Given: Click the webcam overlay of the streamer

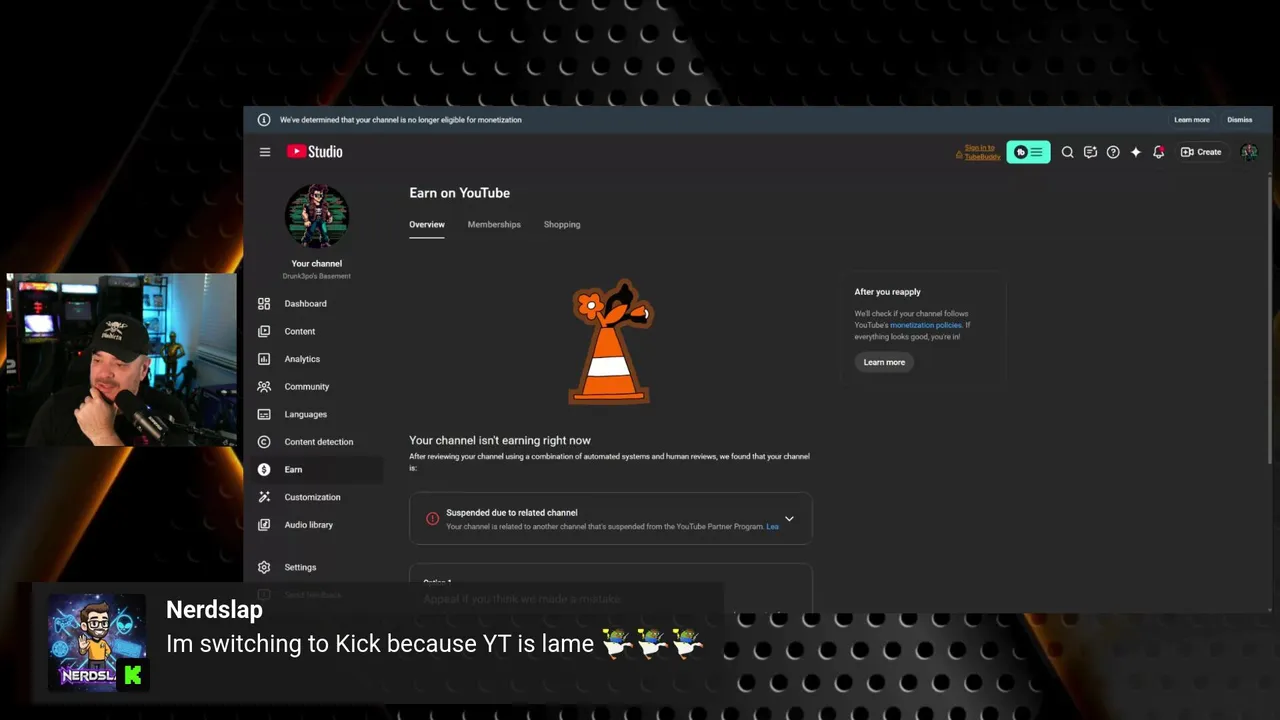Looking at the screenshot, I should 121,360.
